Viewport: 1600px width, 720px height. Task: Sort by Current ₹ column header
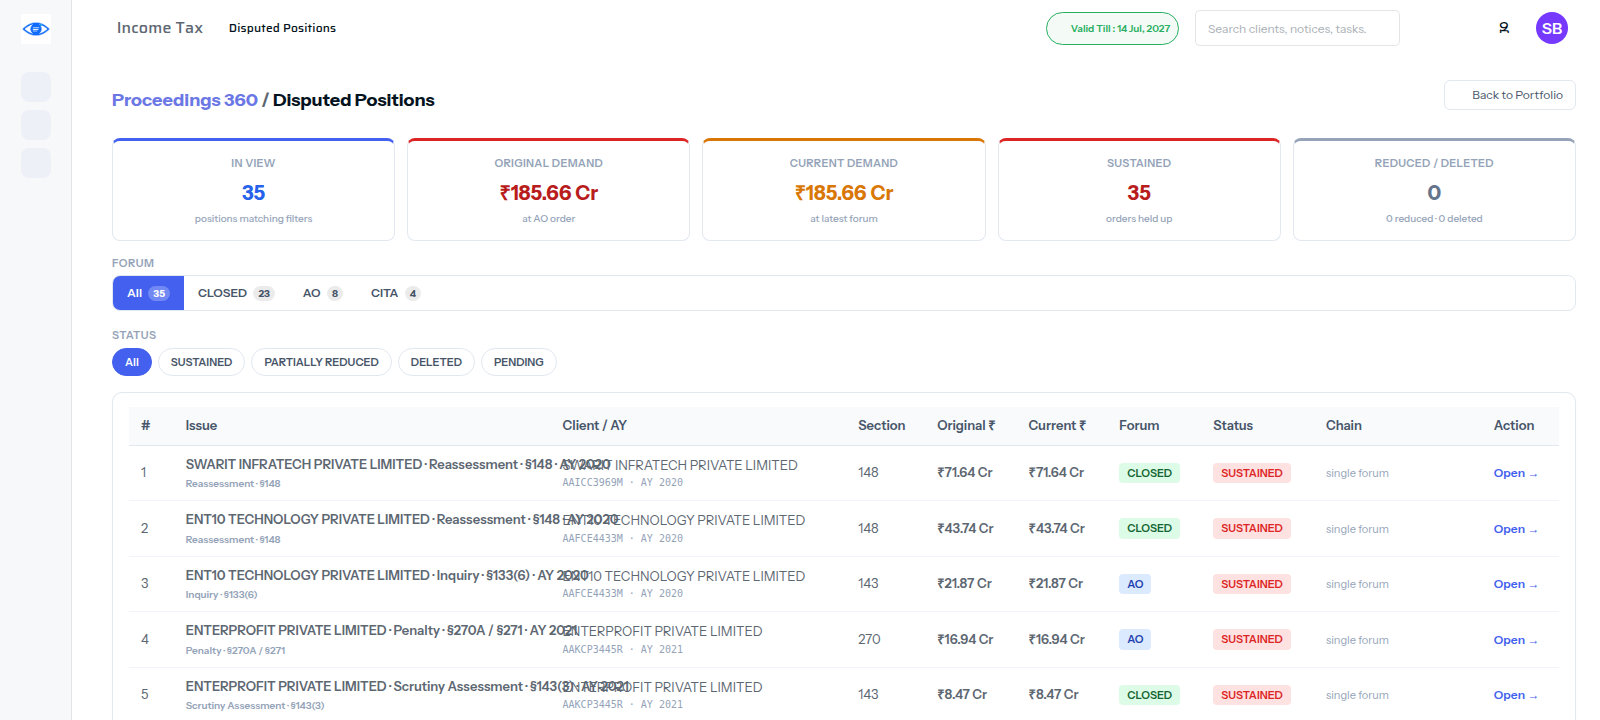coord(1057,425)
